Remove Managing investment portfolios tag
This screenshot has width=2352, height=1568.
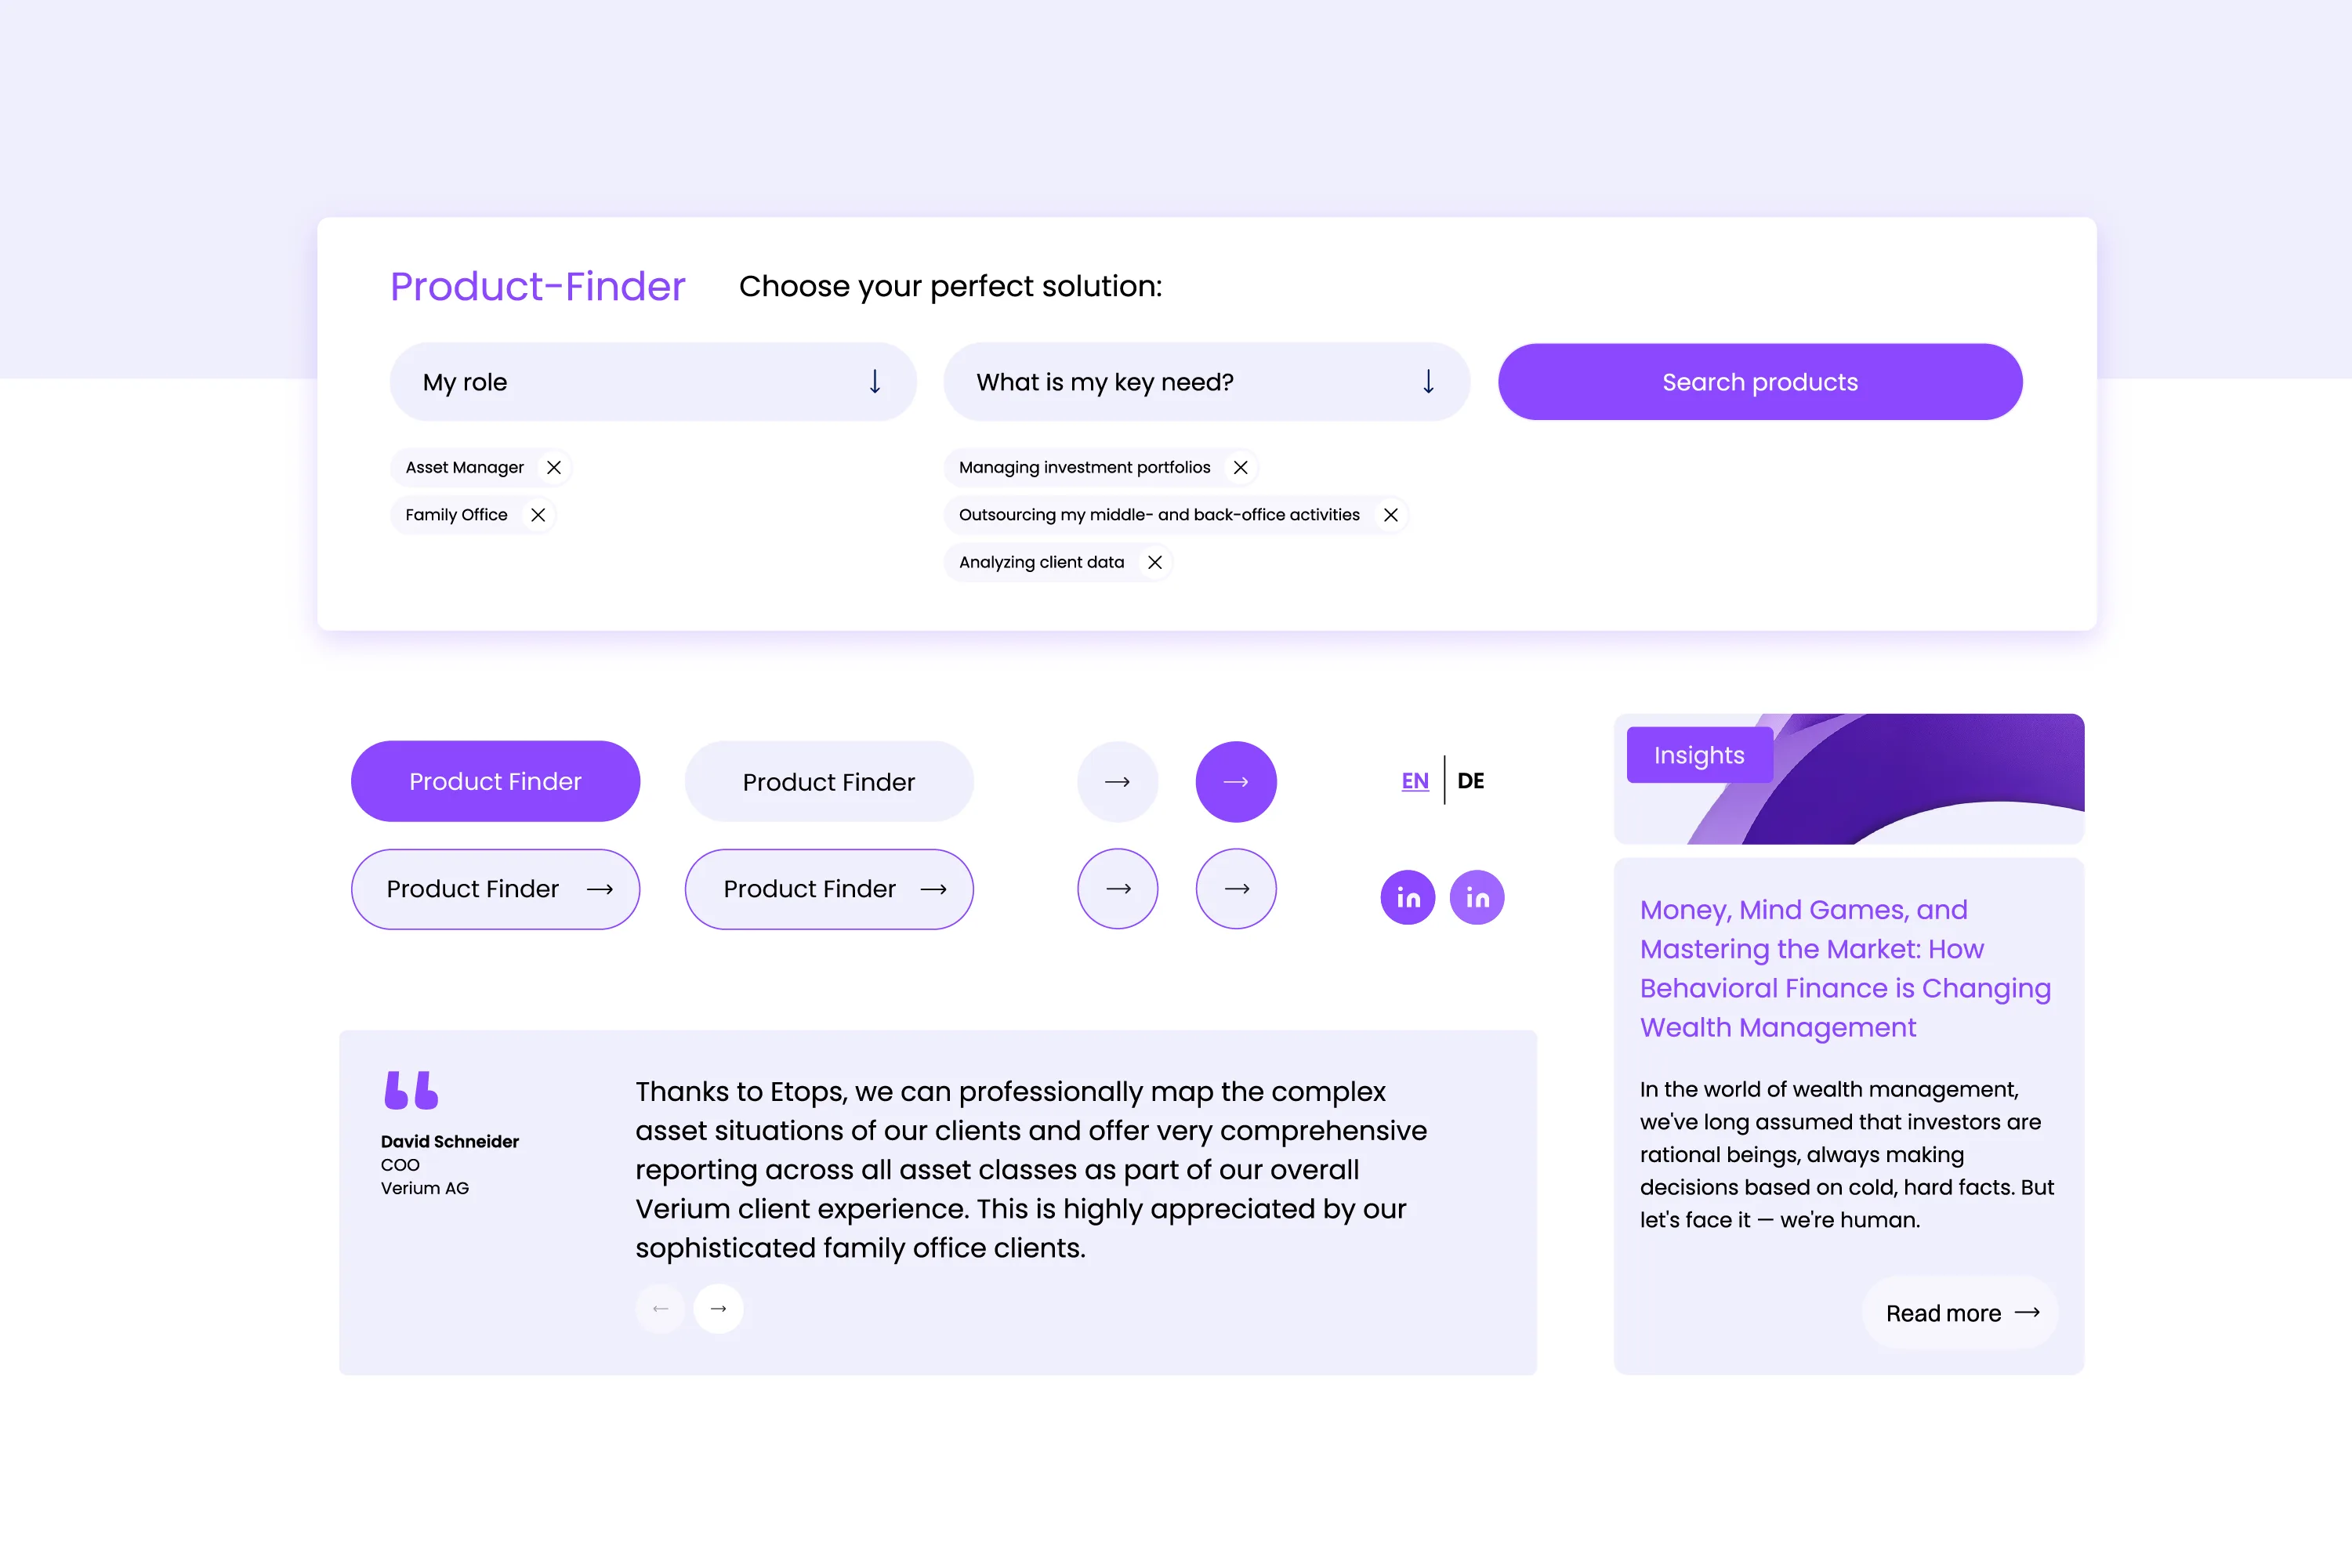[x=1240, y=467]
